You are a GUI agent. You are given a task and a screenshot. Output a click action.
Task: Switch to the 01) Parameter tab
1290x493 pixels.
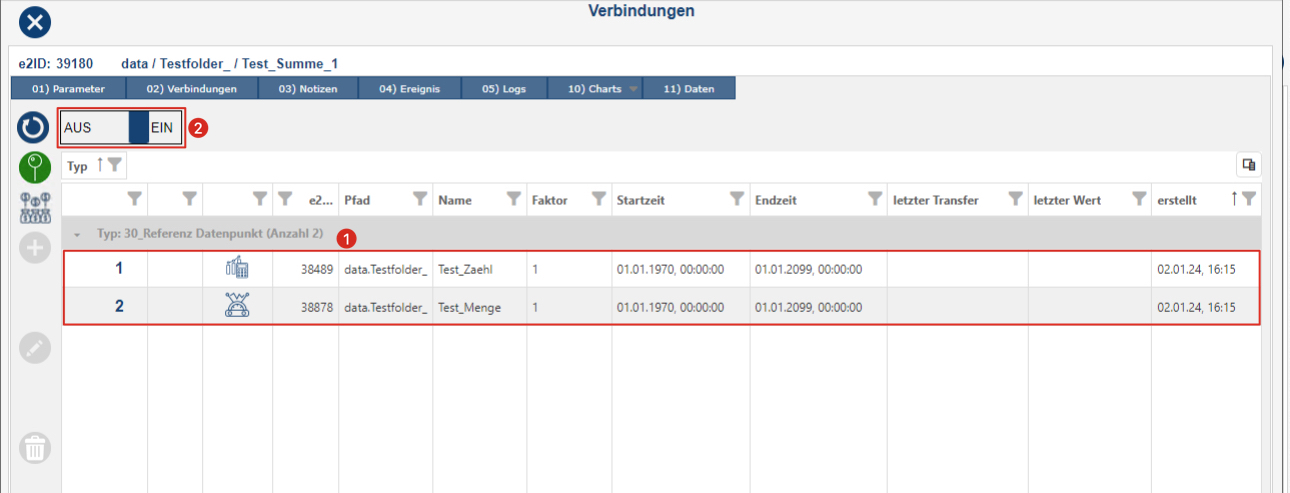pos(68,89)
